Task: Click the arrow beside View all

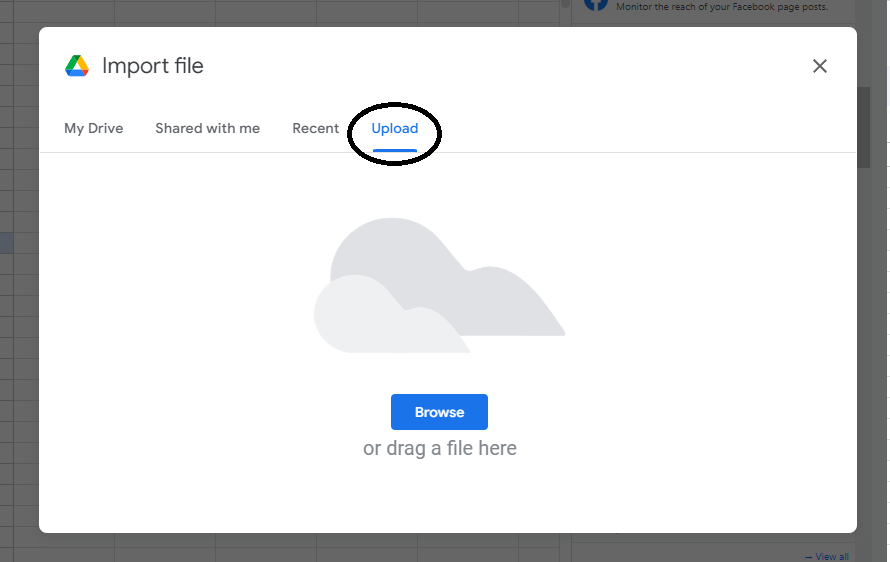Action: tap(808, 556)
